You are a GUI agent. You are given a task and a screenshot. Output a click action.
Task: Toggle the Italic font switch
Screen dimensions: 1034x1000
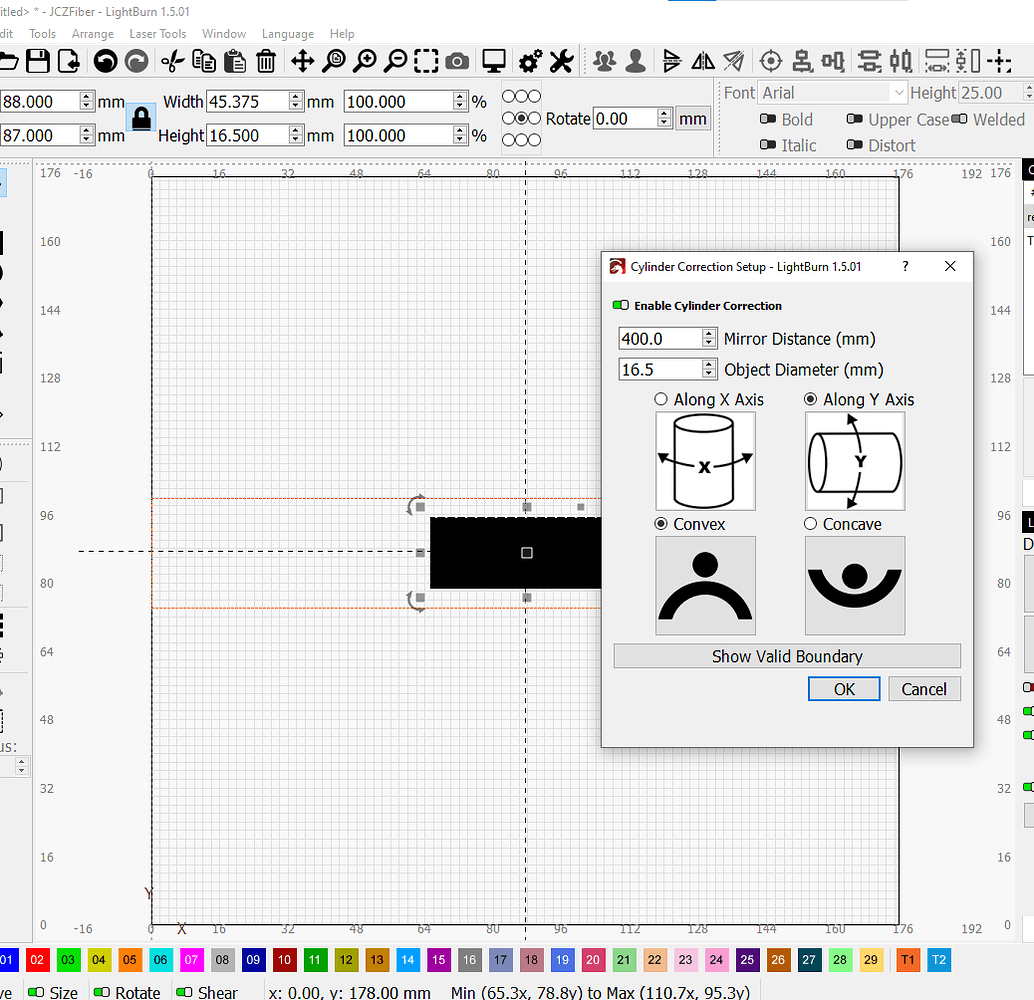click(768, 145)
